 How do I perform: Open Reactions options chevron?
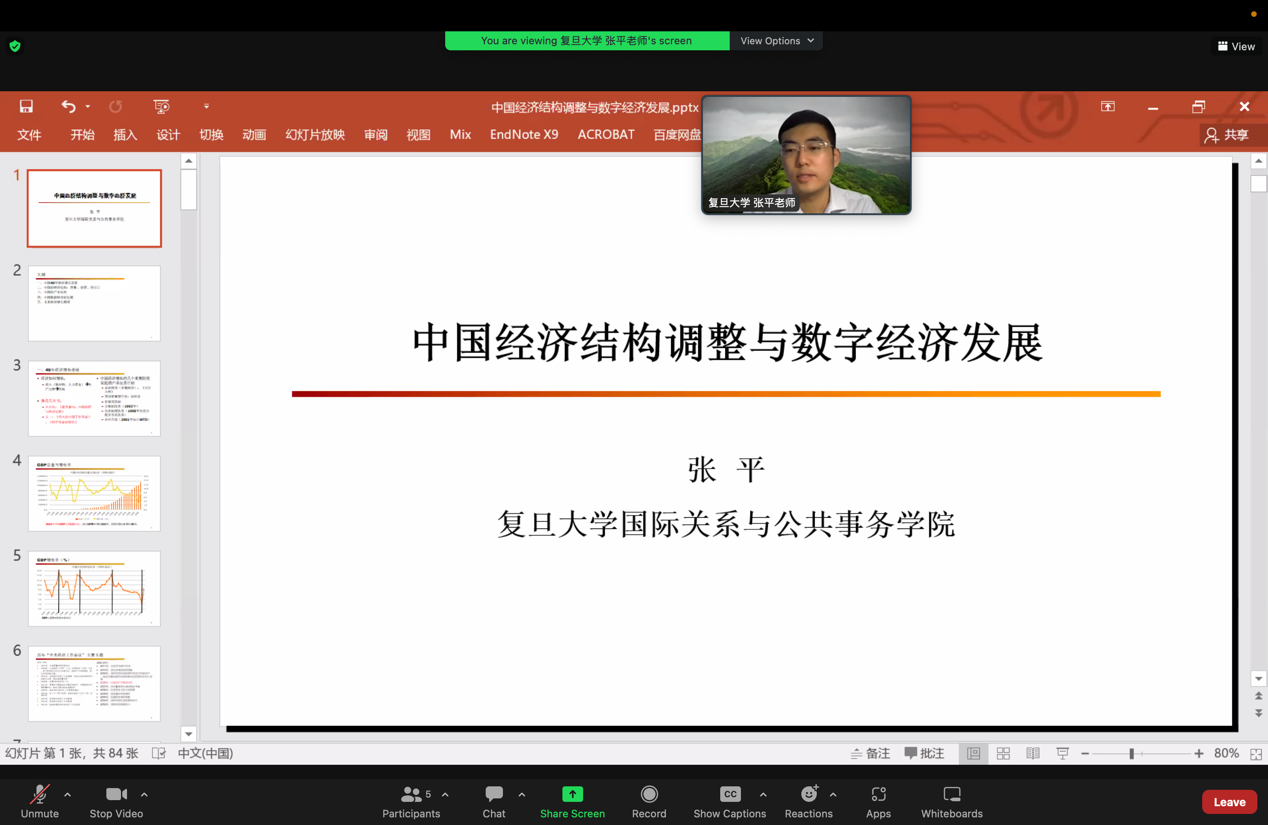(x=833, y=795)
